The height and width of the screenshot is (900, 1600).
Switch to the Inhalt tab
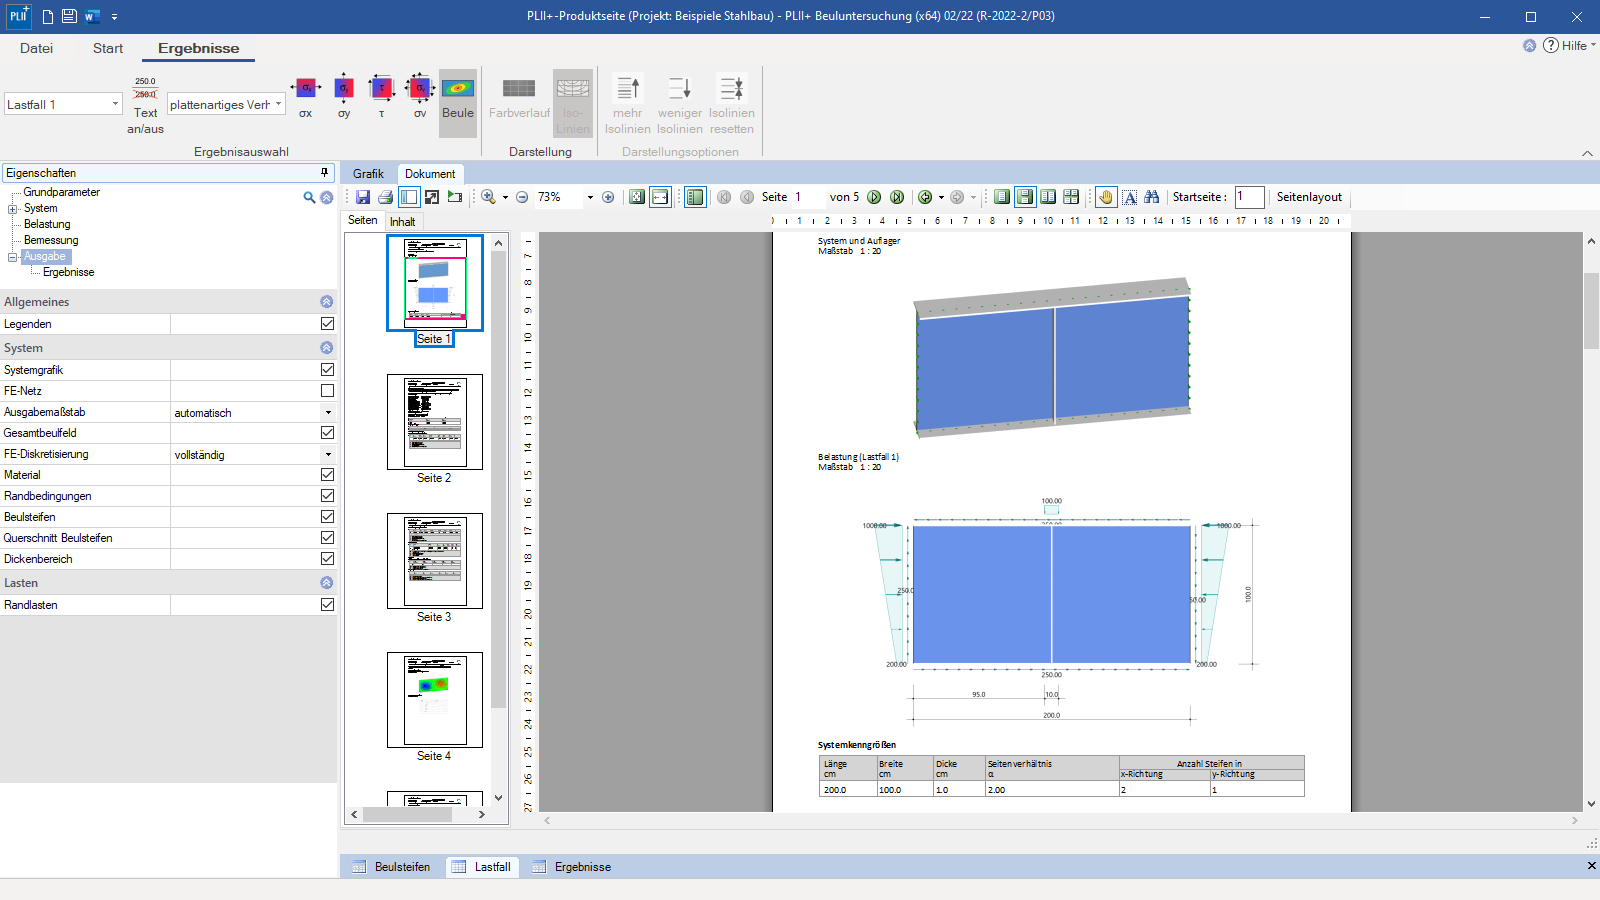tap(403, 222)
